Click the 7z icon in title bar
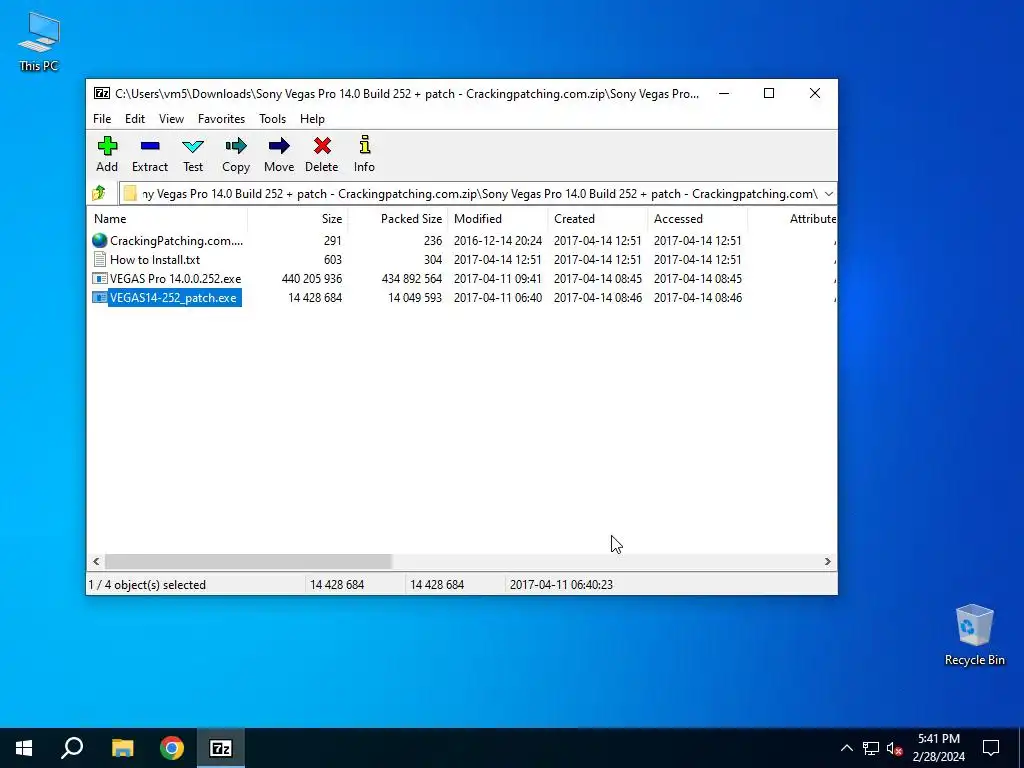The width and height of the screenshot is (1024, 768). click(102, 93)
